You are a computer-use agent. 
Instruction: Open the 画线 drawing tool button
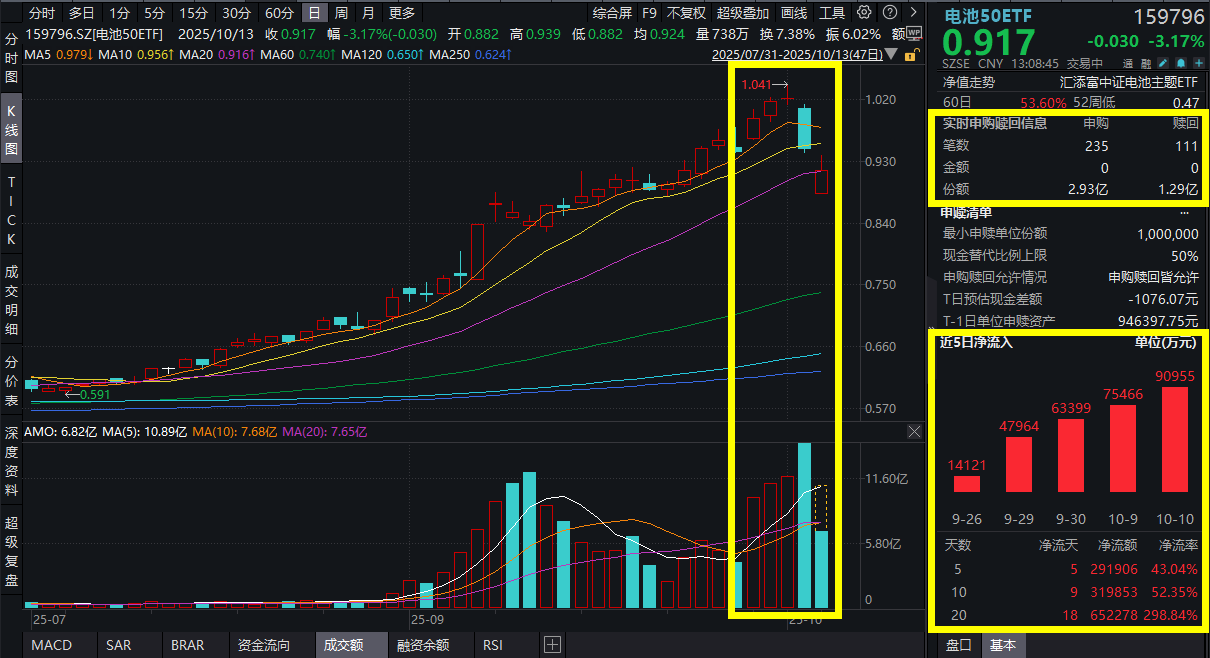coord(793,13)
